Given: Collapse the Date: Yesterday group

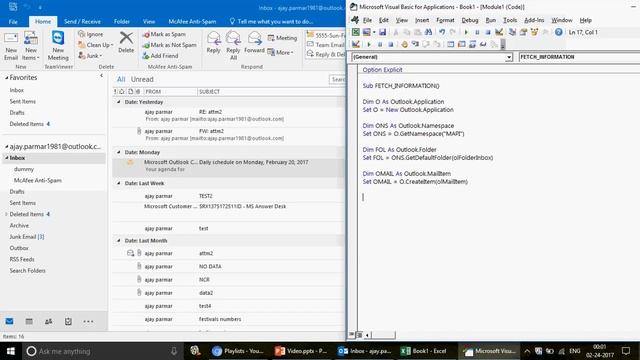Looking at the screenshot, I should 119,102.
